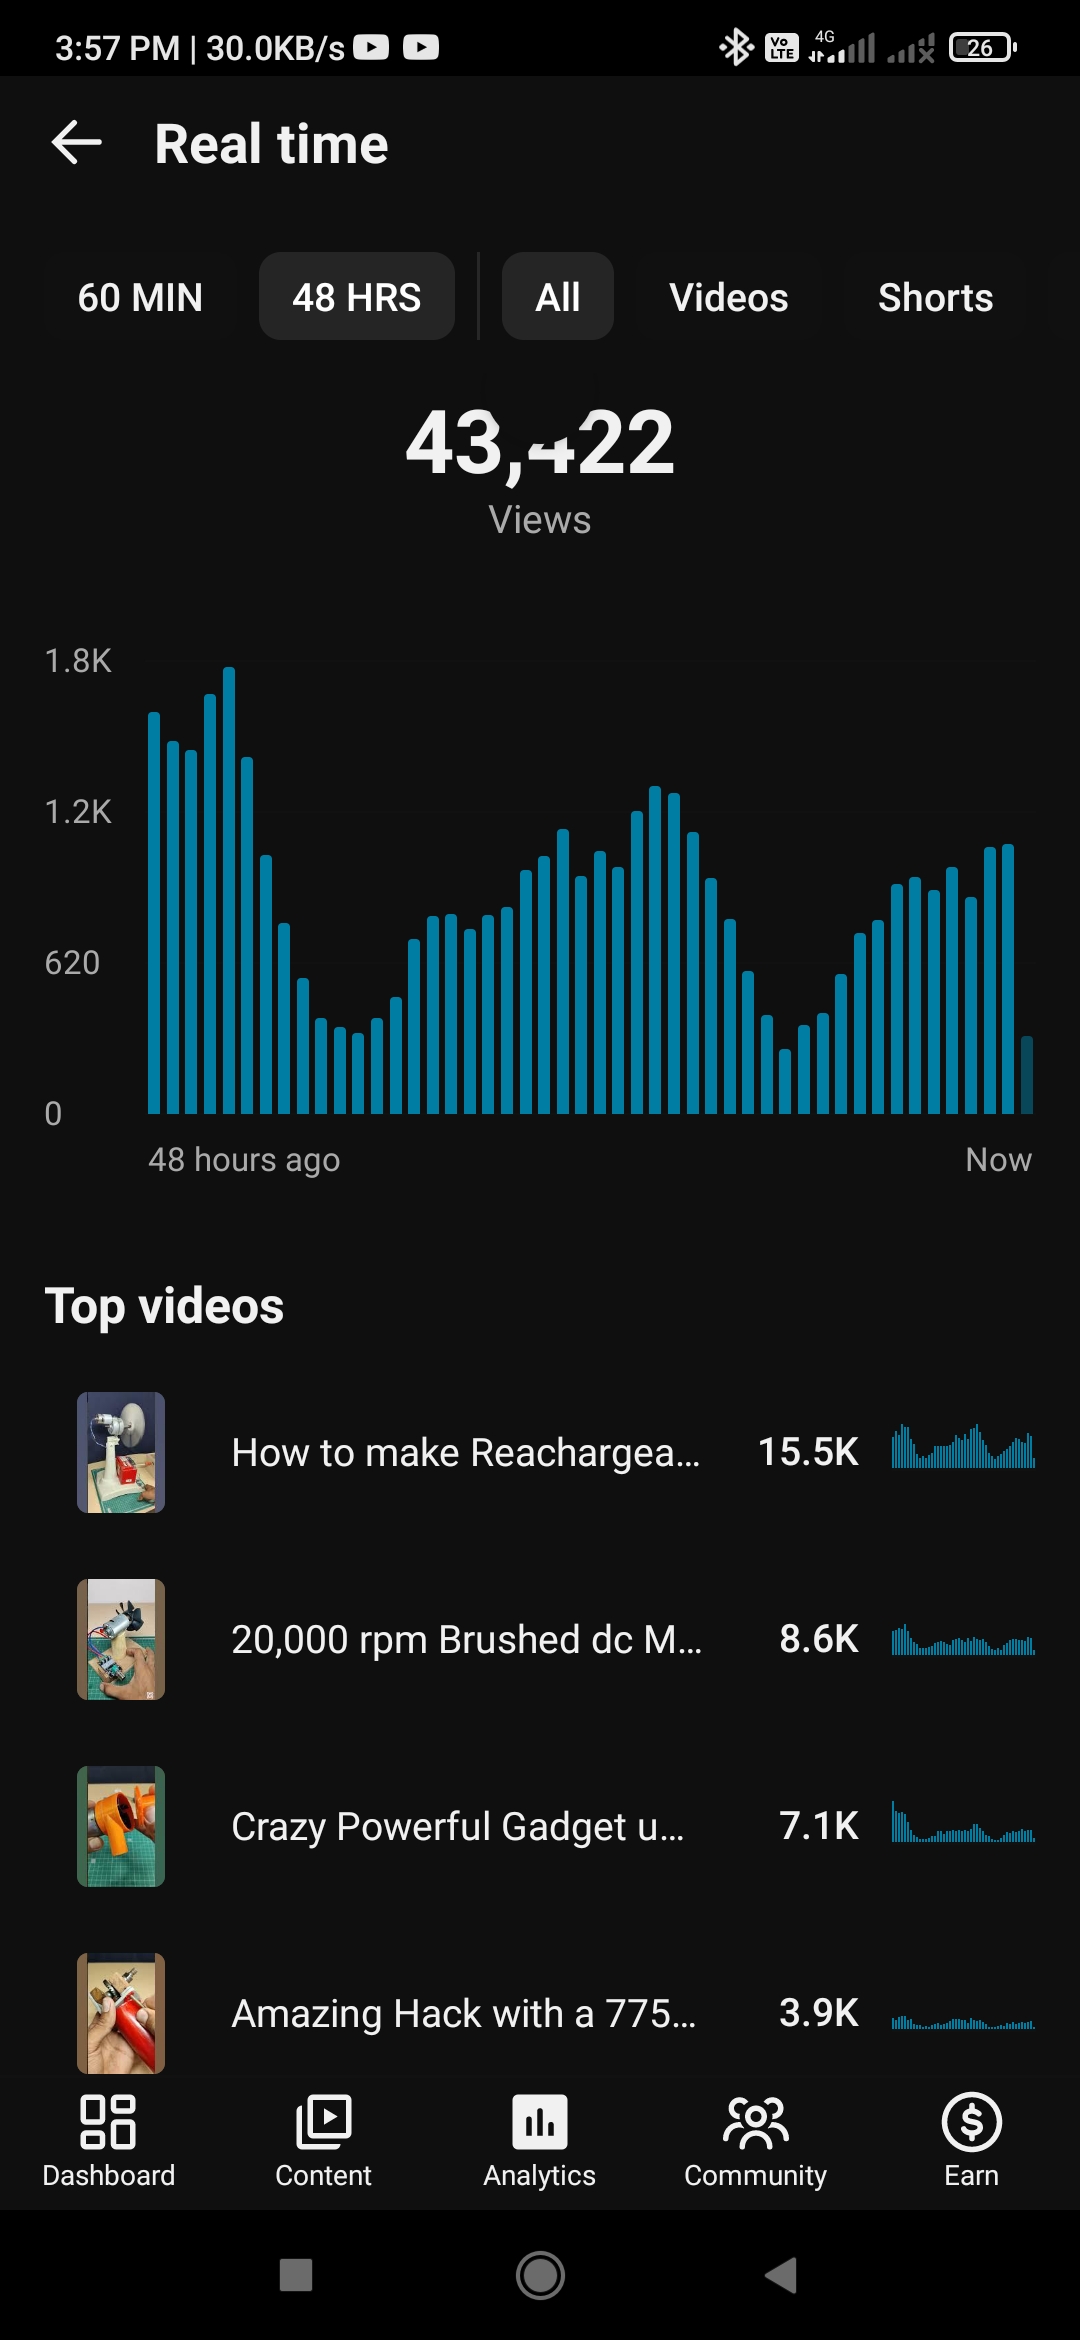Select the All content filter chip
This screenshot has height=2340, width=1080.
coord(558,297)
